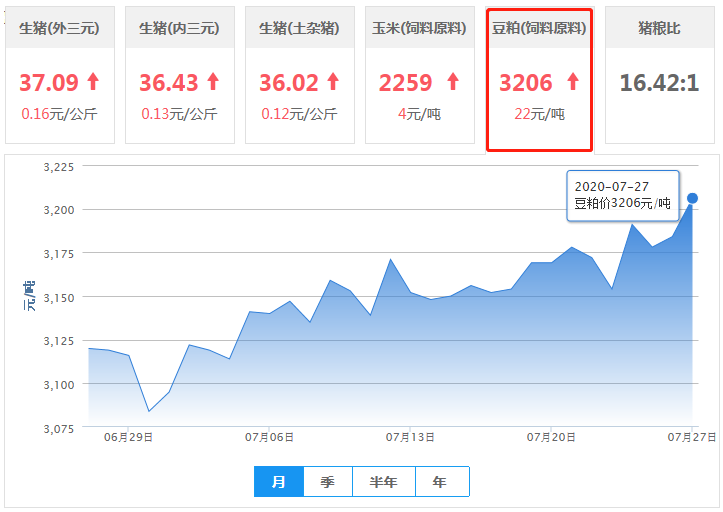723x512 pixels.
Task: Click the 06月29日 x-axis date label
Action: tap(129, 437)
